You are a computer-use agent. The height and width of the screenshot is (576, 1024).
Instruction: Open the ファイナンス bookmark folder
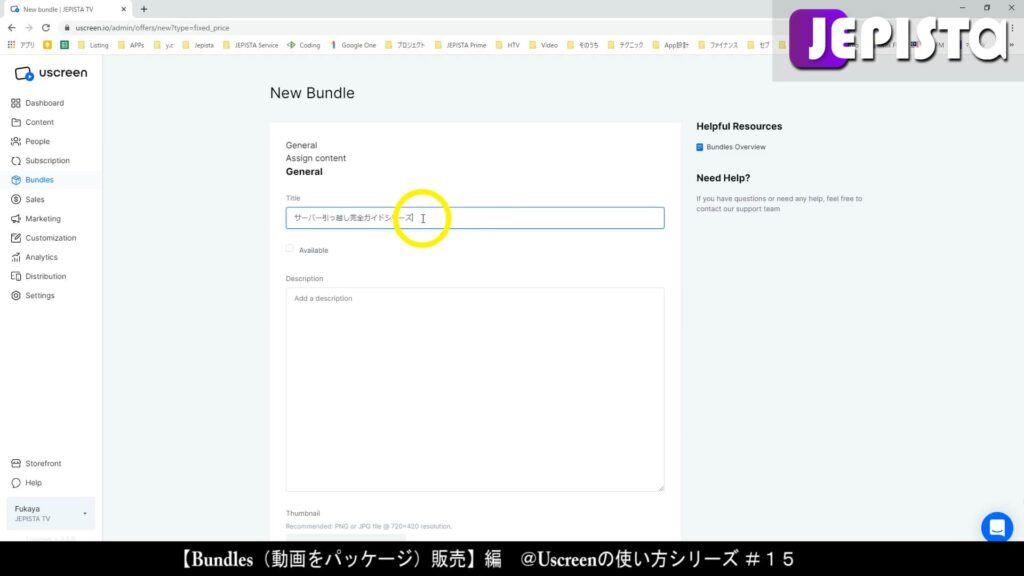pyautogui.click(x=718, y=45)
